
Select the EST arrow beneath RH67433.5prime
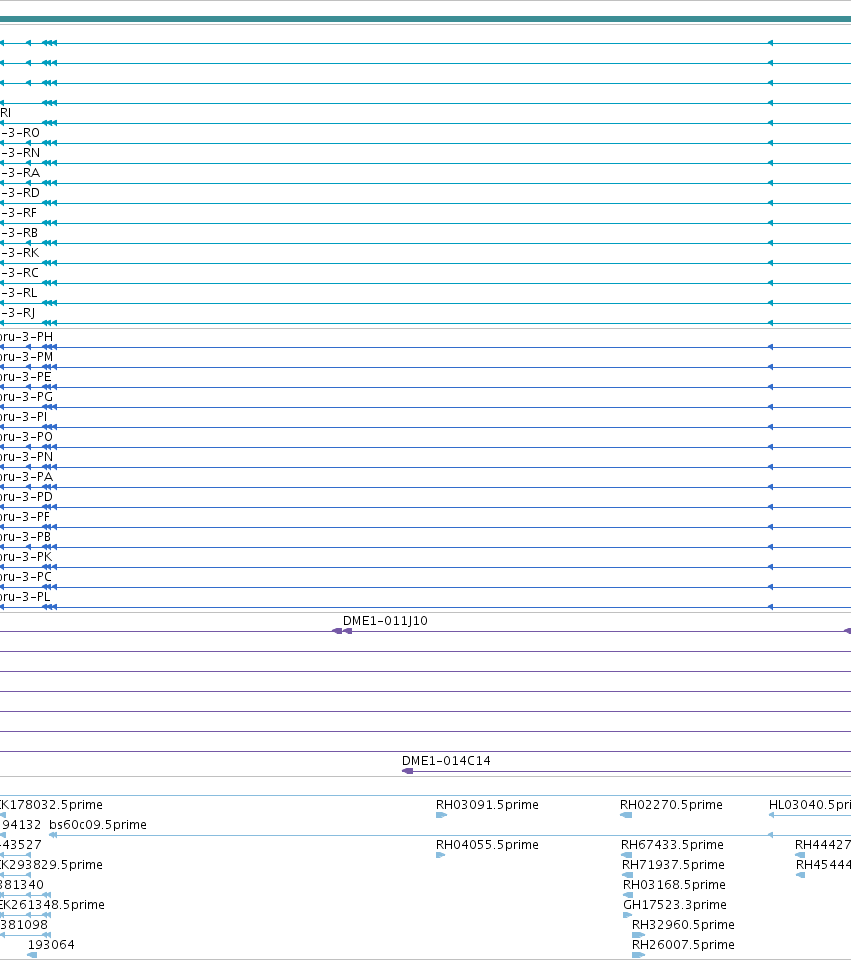[x=626, y=855]
